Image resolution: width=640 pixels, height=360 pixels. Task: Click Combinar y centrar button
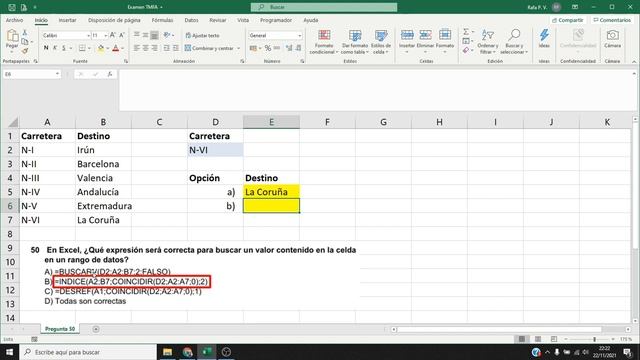click(209, 48)
